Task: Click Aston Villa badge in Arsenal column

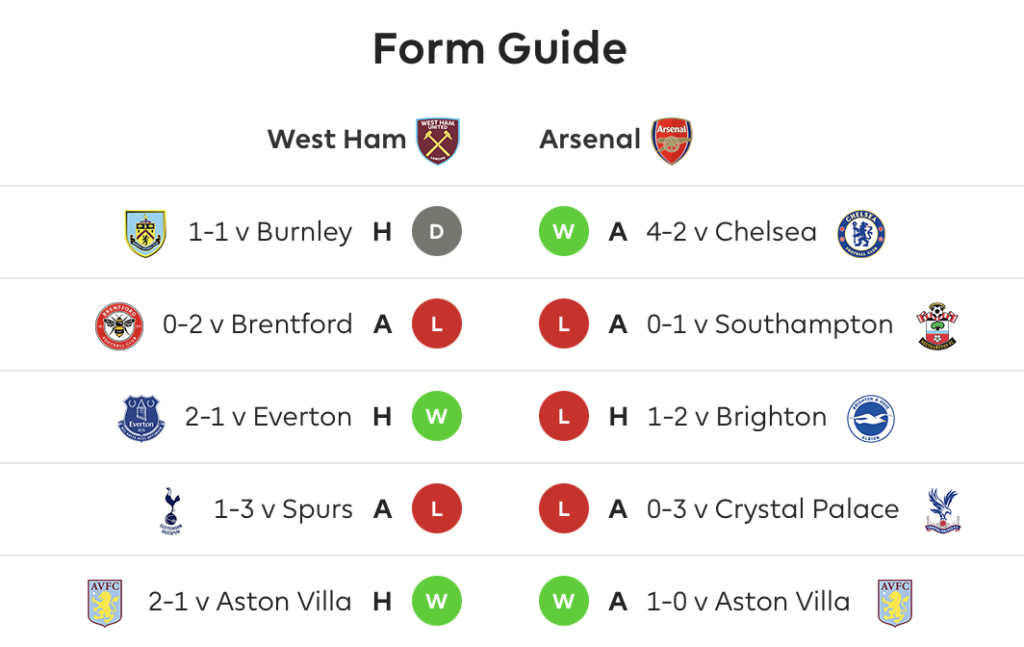Action: click(895, 603)
